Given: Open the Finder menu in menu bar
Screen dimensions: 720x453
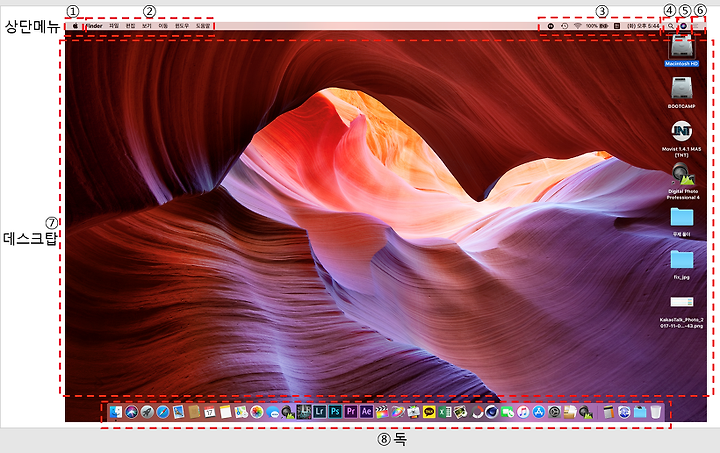Looking at the screenshot, I should click(94, 26).
